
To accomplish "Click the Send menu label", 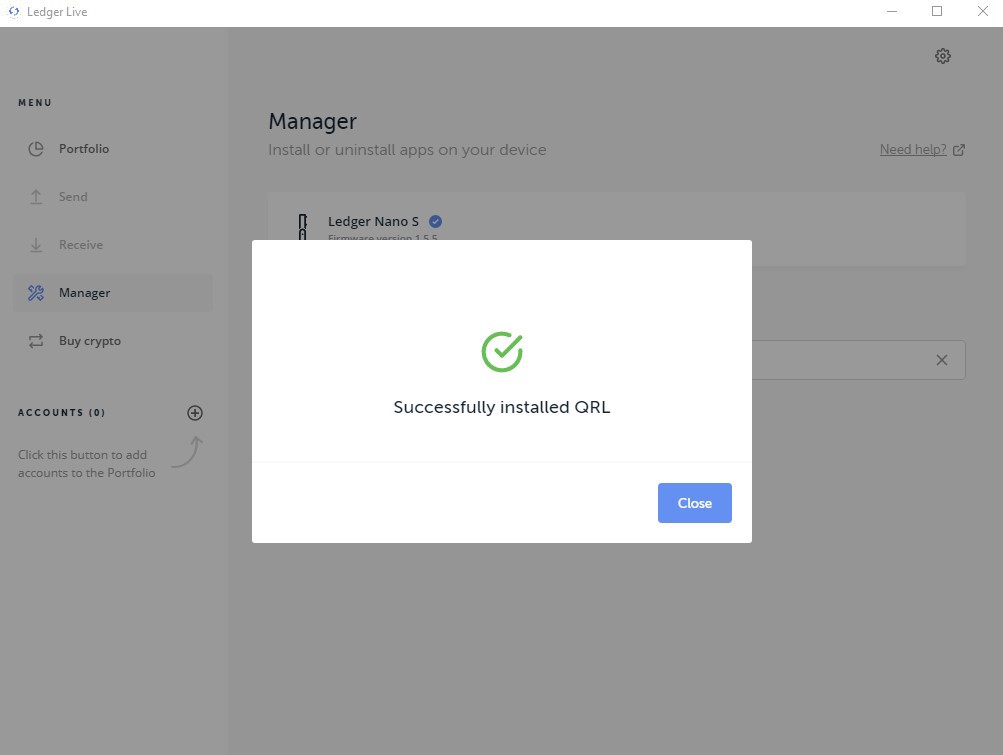I will (73, 197).
